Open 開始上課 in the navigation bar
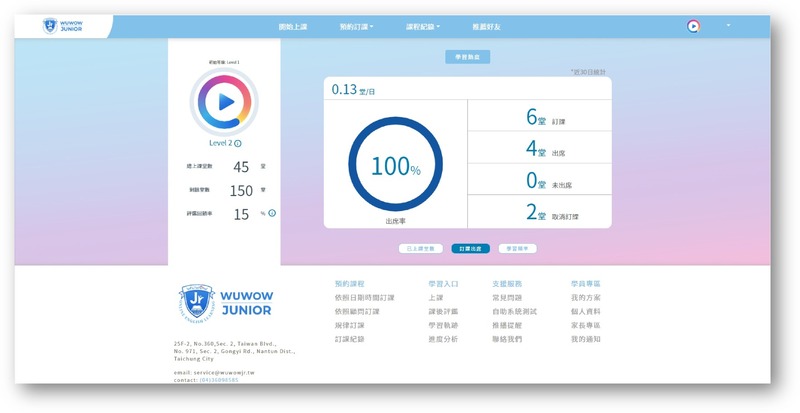This screenshot has width=800, height=413. coord(292,26)
